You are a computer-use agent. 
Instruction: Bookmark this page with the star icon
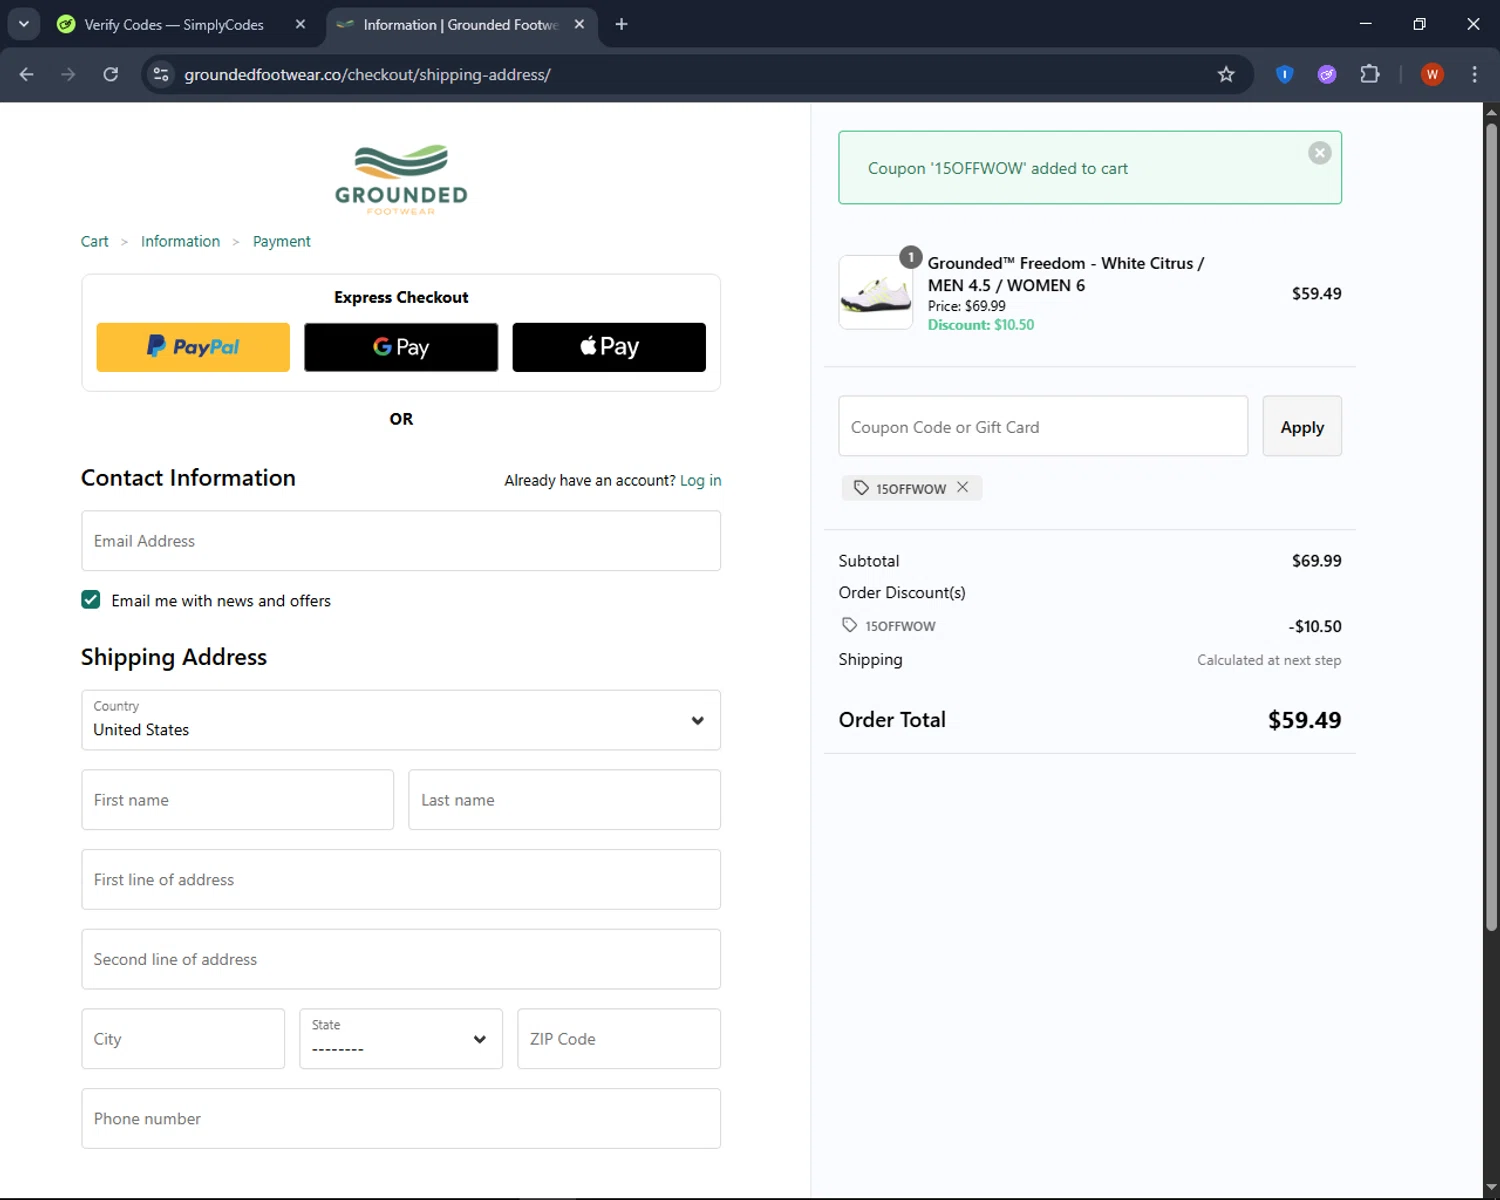click(1226, 74)
